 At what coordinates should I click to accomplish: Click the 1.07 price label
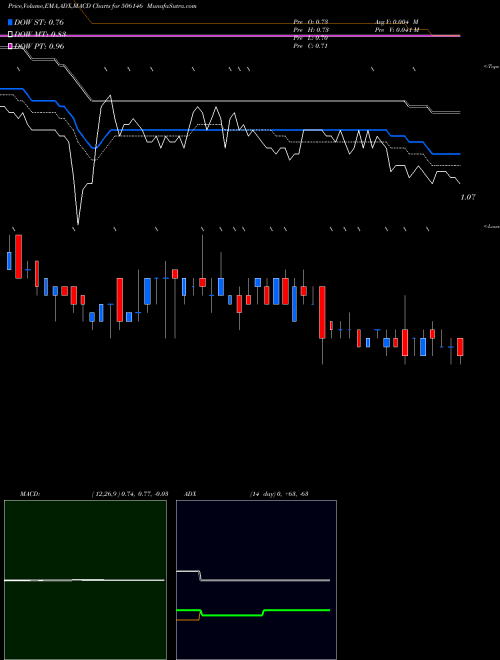(468, 197)
